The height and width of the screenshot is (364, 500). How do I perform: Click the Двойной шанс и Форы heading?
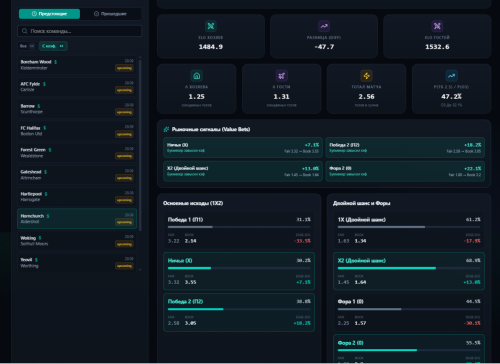(362, 203)
